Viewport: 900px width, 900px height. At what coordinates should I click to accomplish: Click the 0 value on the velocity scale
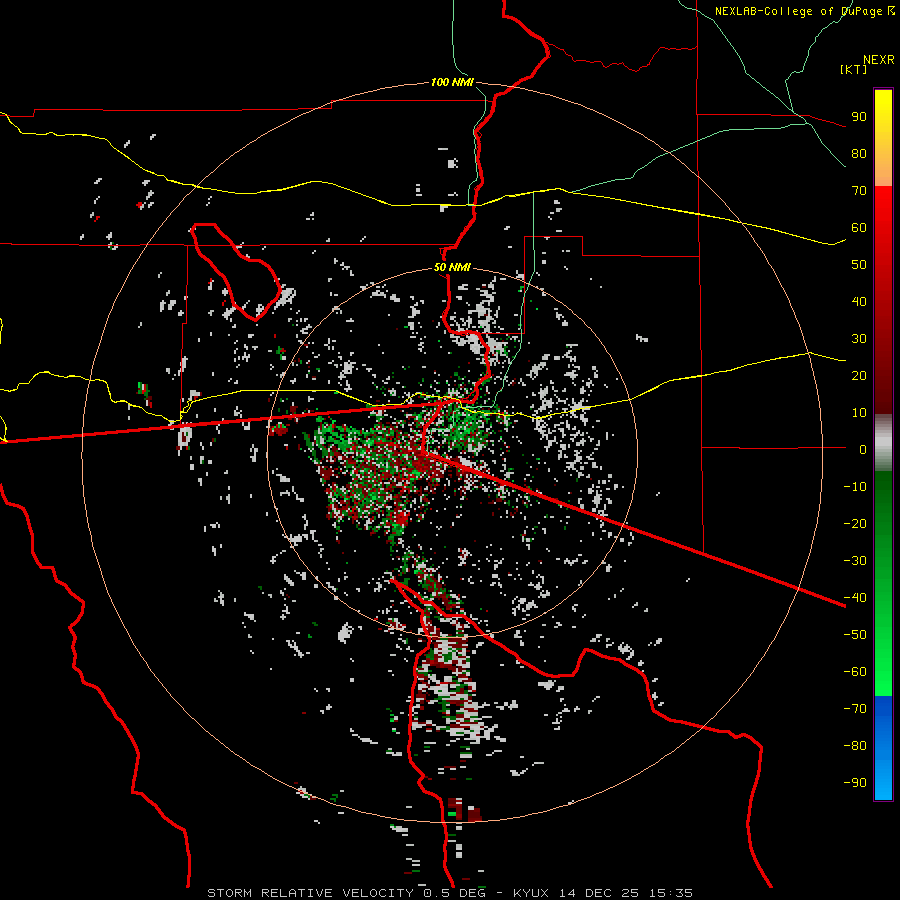pos(863,450)
